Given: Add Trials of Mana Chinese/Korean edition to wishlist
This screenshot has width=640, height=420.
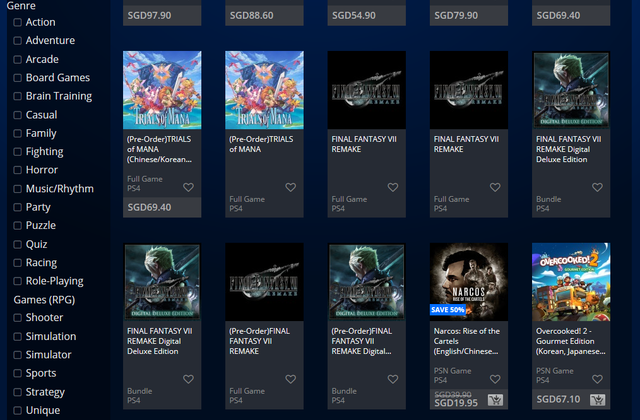Looking at the screenshot, I should [188, 187].
